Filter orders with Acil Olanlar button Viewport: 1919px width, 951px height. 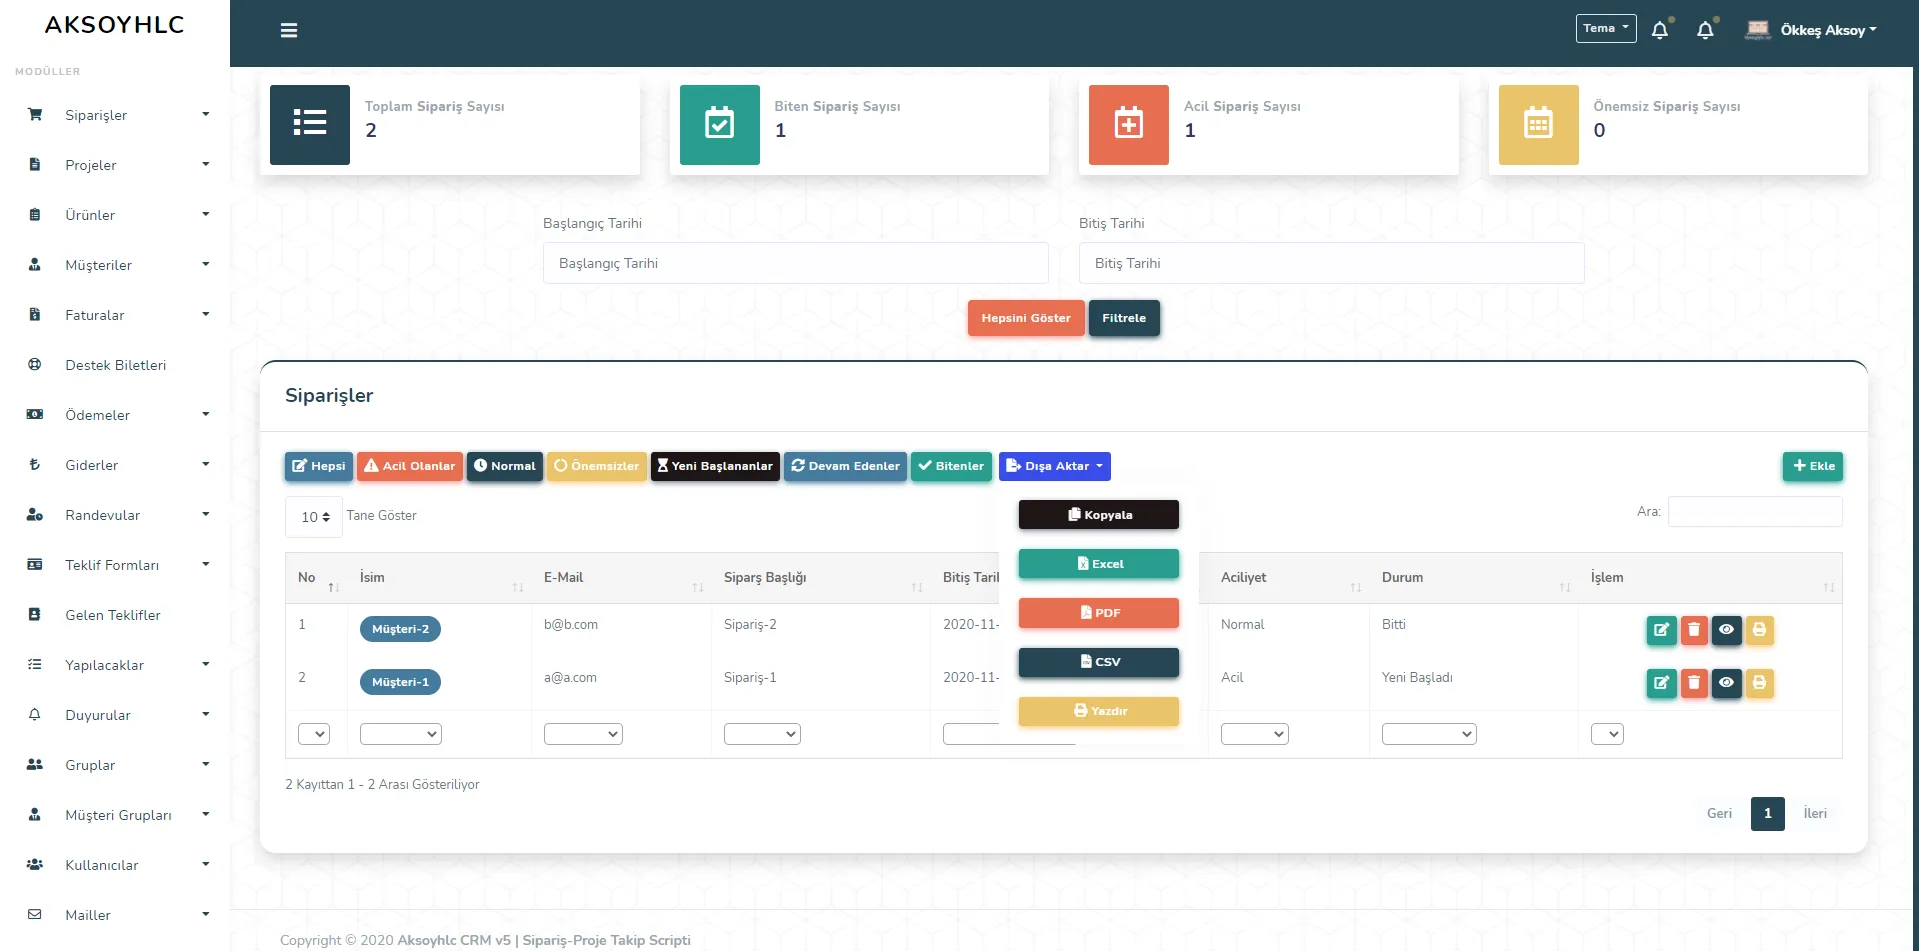[x=410, y=466]
